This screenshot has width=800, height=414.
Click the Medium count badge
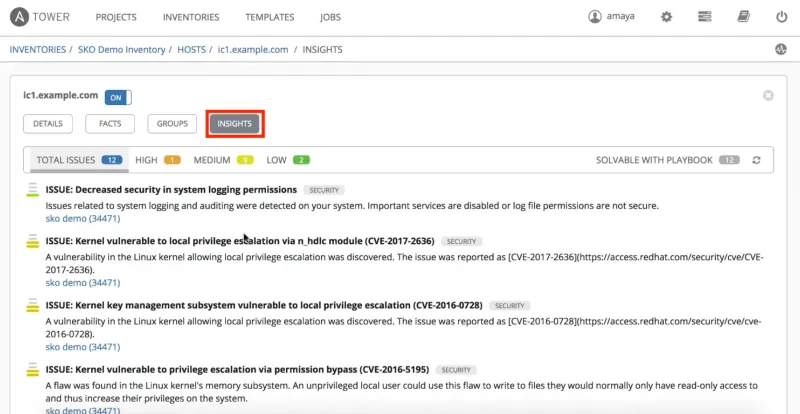[x=245, y=160]
